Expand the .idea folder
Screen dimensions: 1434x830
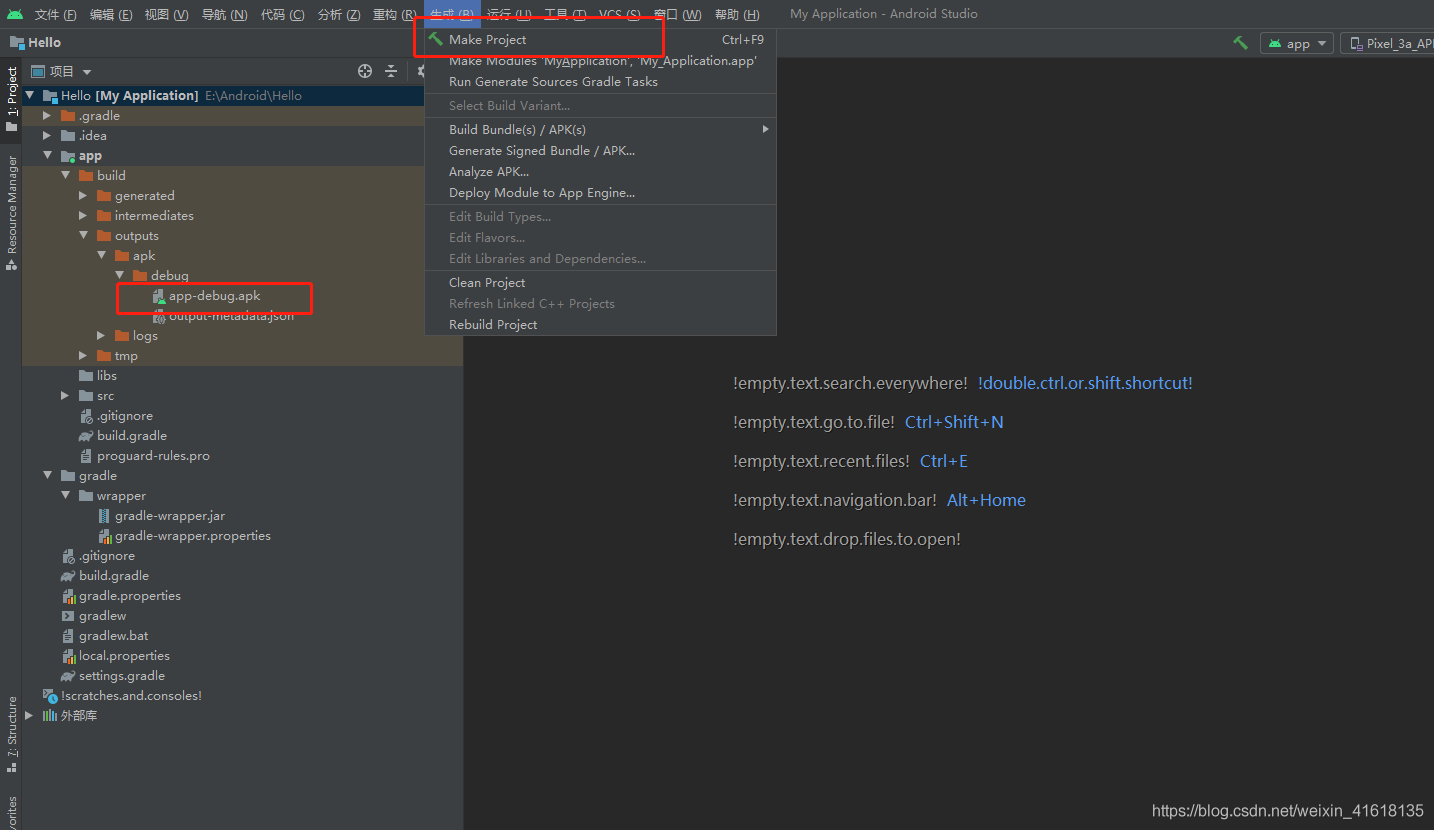coord(47,136)
